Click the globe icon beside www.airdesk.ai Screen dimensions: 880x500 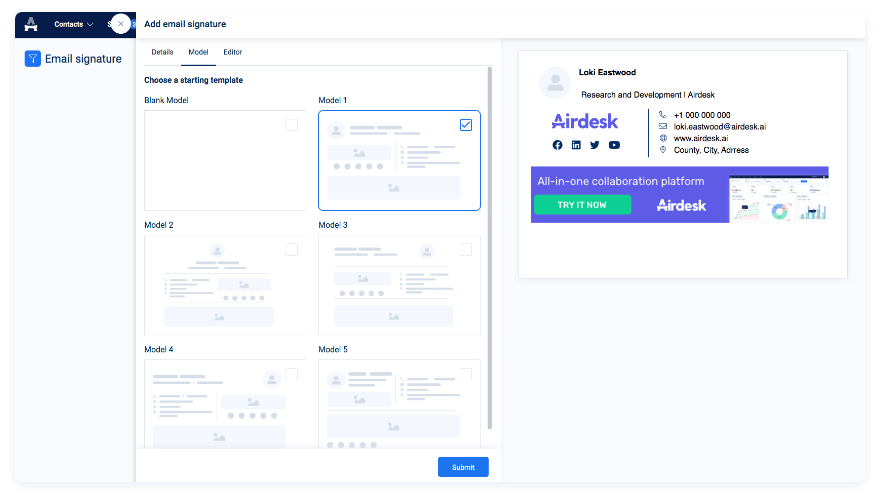[663, 138]
